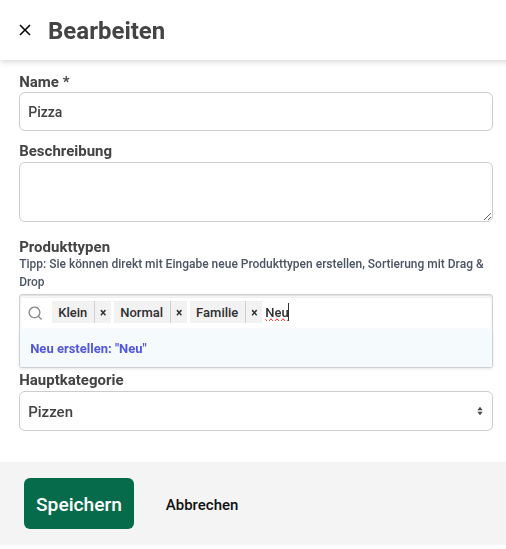Viewport: 506px width, 549px height.
Task: Close the Bearbeiten dialog with the X icon
Action: click(25, 30)
